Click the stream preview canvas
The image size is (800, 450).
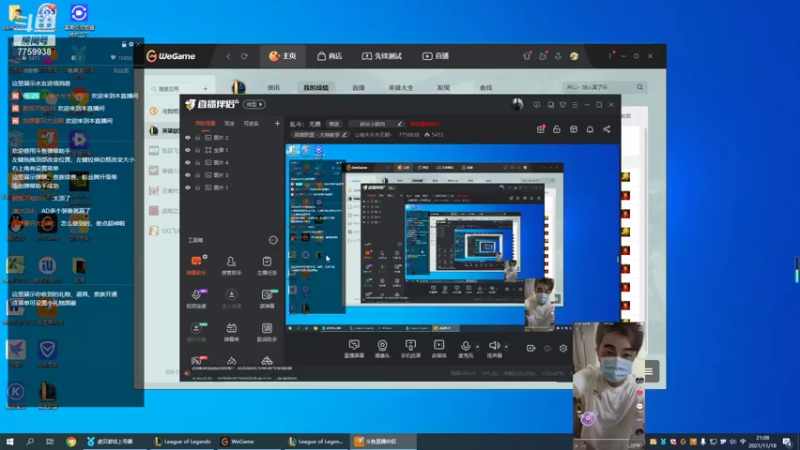pyautogui.click(x=452, y=238)
